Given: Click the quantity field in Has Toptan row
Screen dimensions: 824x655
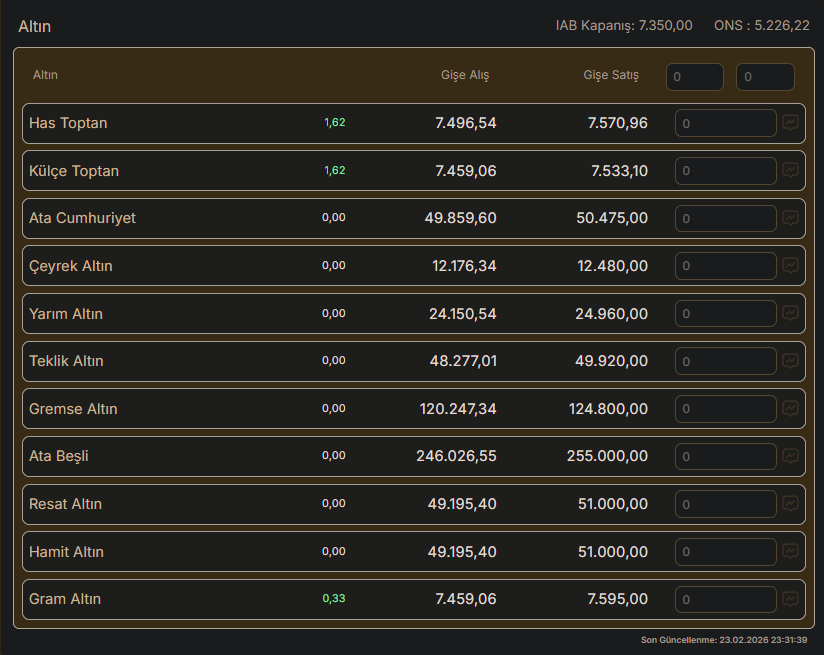Looking at the screenshot, I should pyautogui.click(x=726, y=123).
